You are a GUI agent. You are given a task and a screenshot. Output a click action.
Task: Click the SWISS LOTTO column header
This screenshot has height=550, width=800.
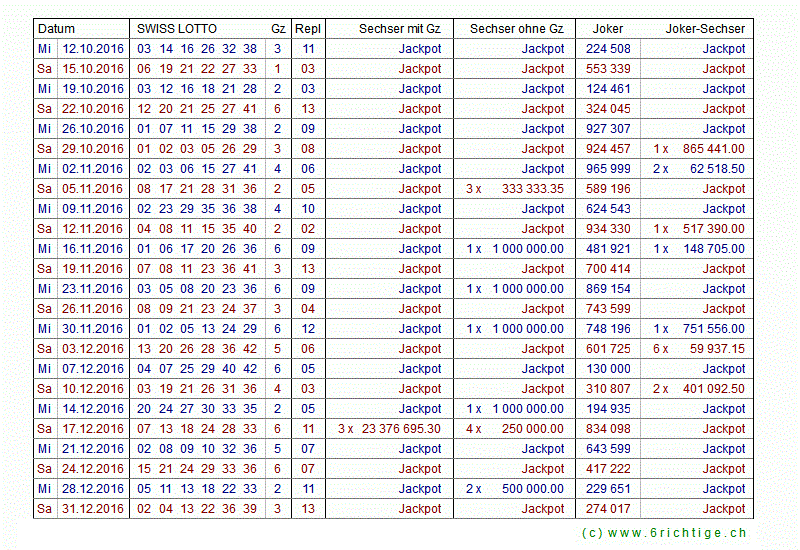pyautogui.click(x=177, y=29)
